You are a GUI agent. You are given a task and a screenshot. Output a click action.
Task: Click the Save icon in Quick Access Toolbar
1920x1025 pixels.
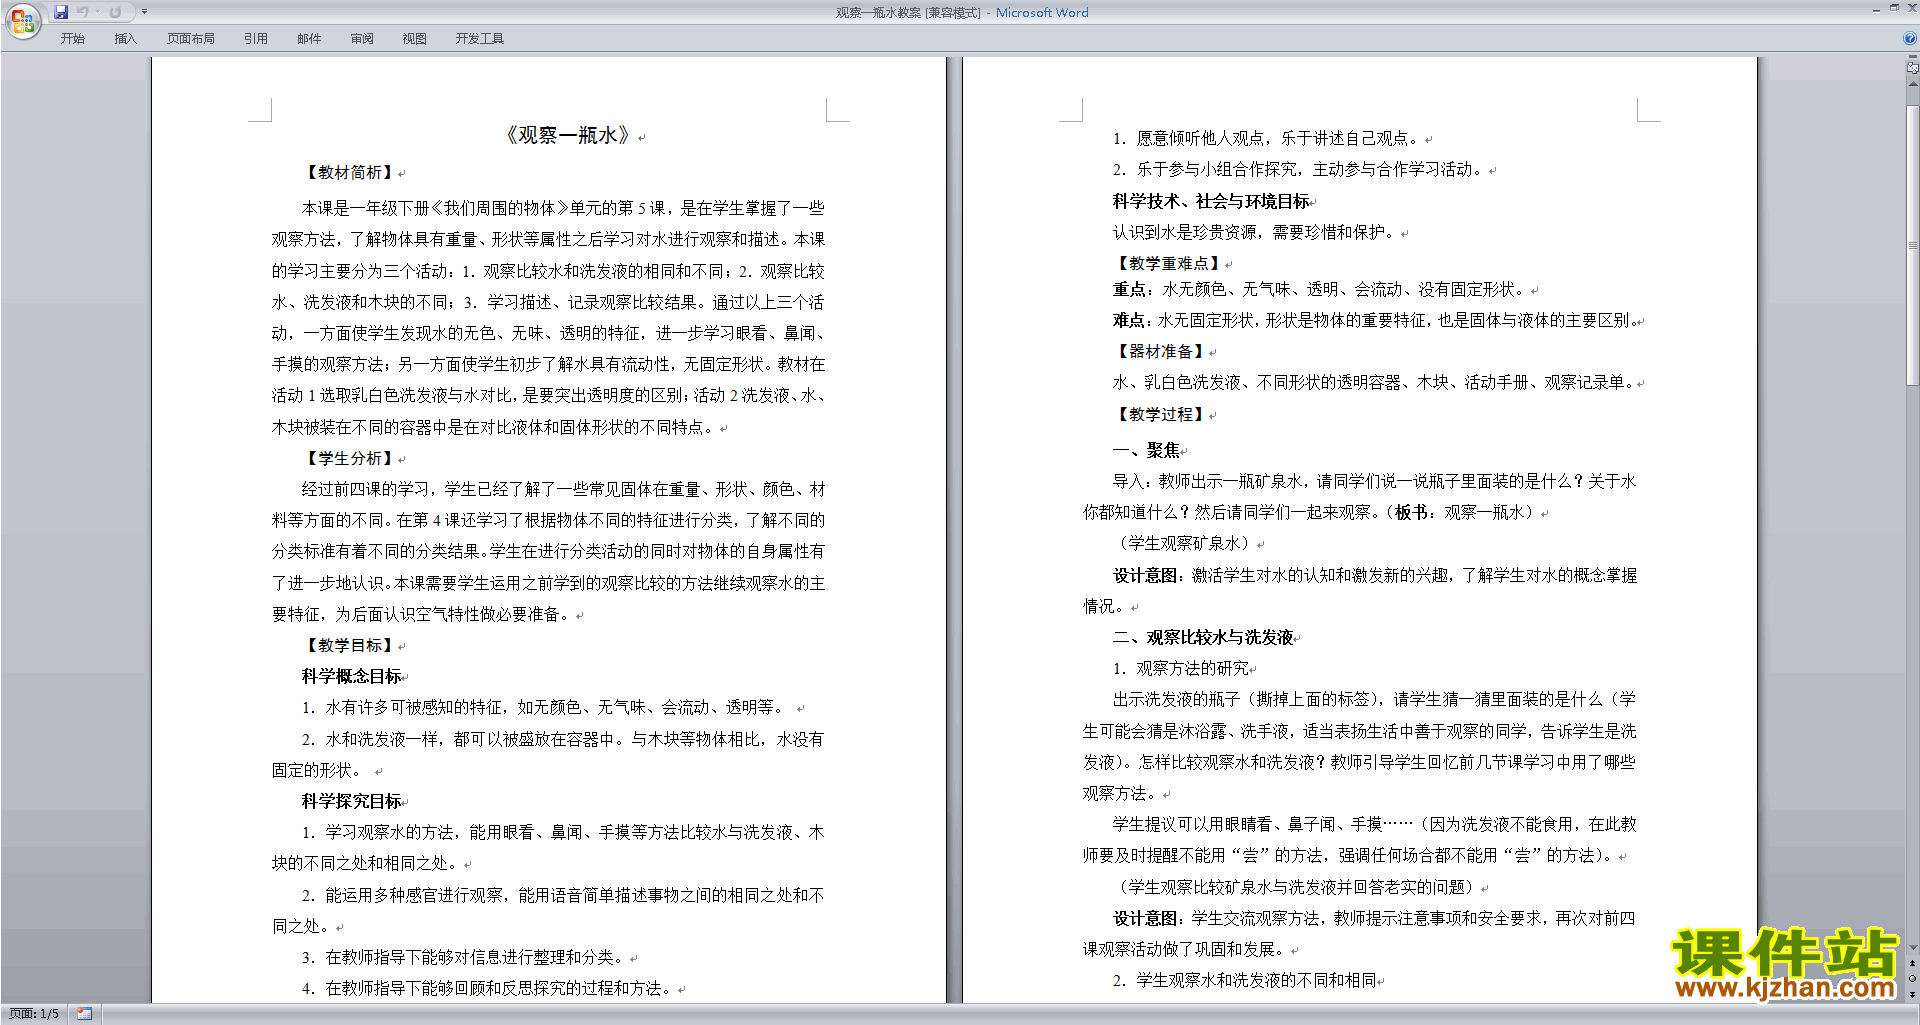click(x=61, y=12)
